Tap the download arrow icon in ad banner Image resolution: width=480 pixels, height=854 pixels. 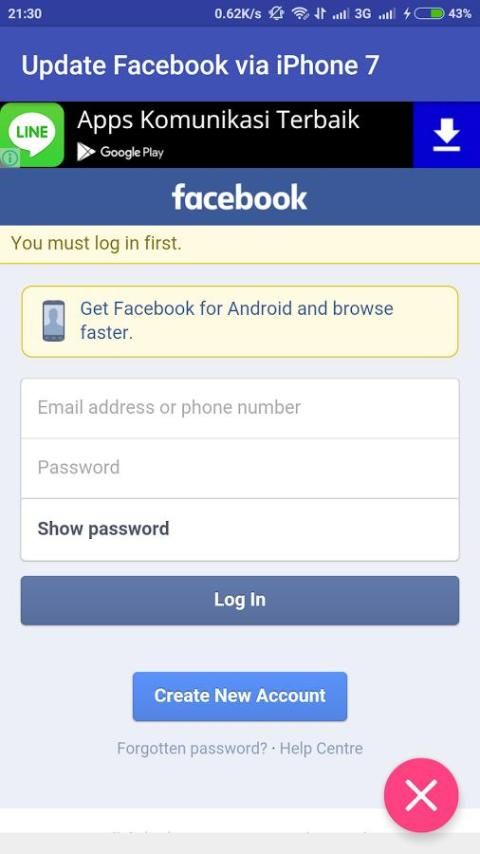pyautogui.click(x=446, y=135)
